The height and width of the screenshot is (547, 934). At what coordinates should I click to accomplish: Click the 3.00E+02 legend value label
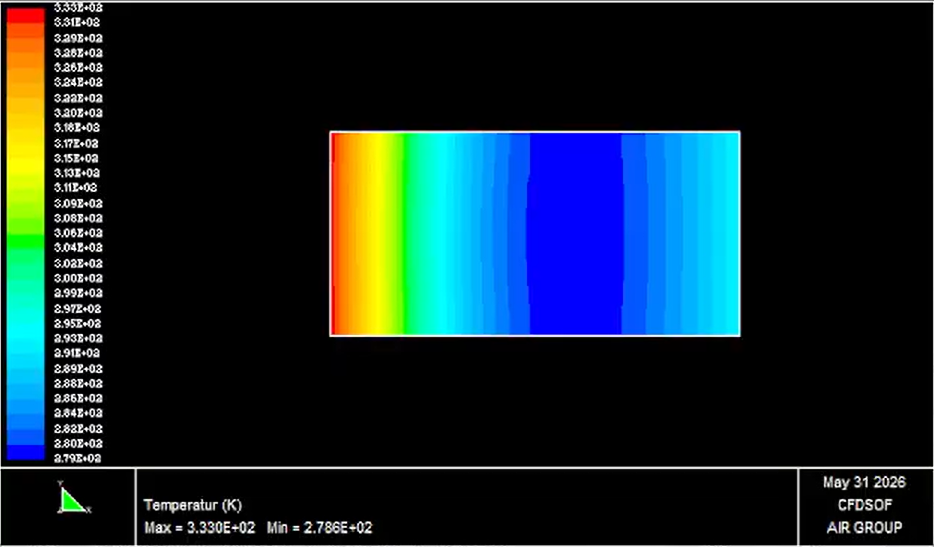pos(78,278)
